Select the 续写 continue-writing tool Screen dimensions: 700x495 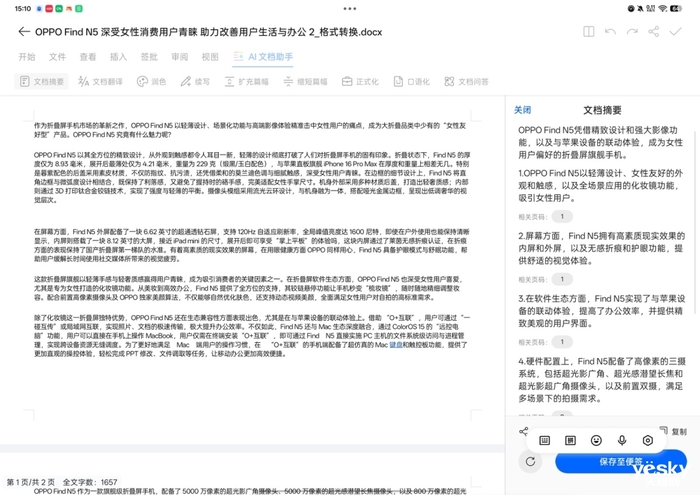point(195,81)
